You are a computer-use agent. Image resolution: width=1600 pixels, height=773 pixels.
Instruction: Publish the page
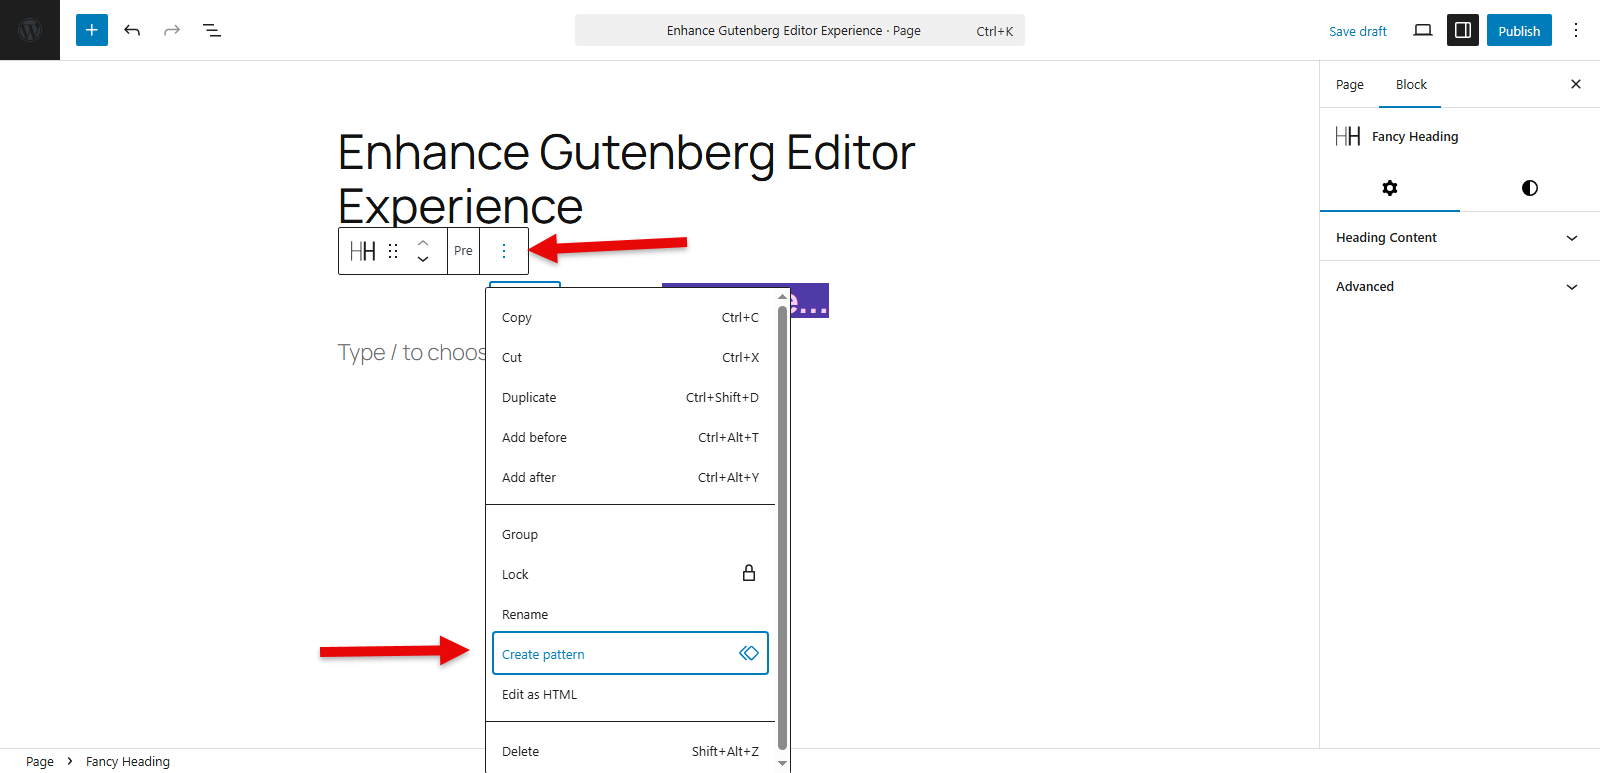click(x=1519, y=30)
